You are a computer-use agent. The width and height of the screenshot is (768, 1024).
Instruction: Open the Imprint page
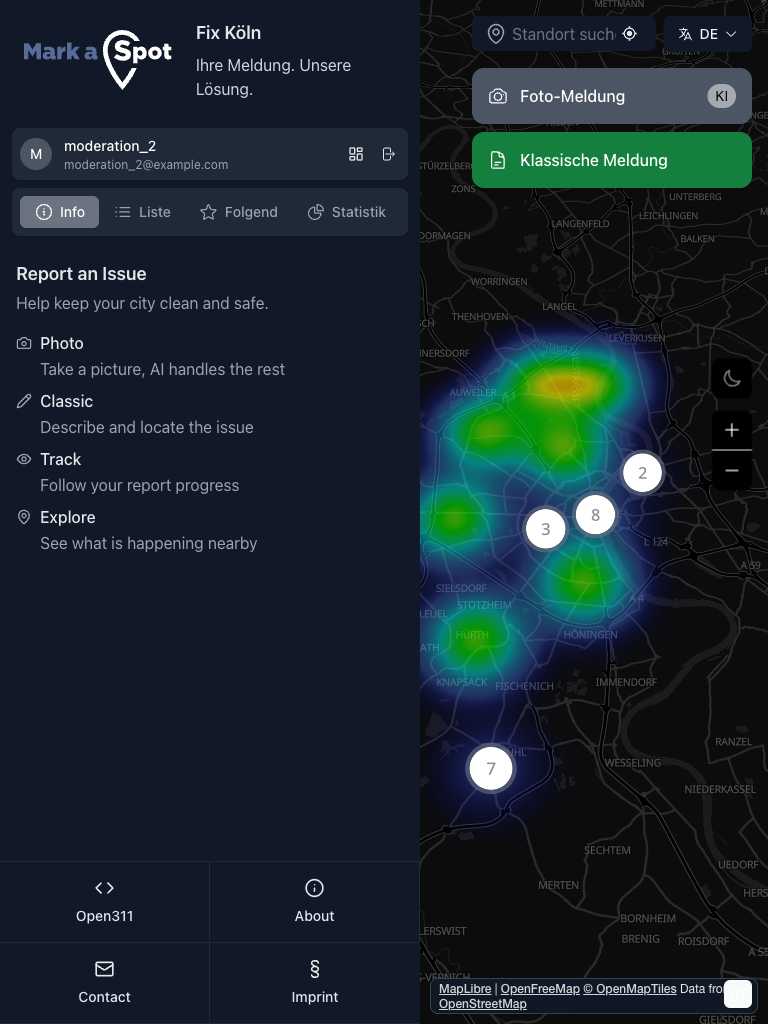(x=314, y=982)
